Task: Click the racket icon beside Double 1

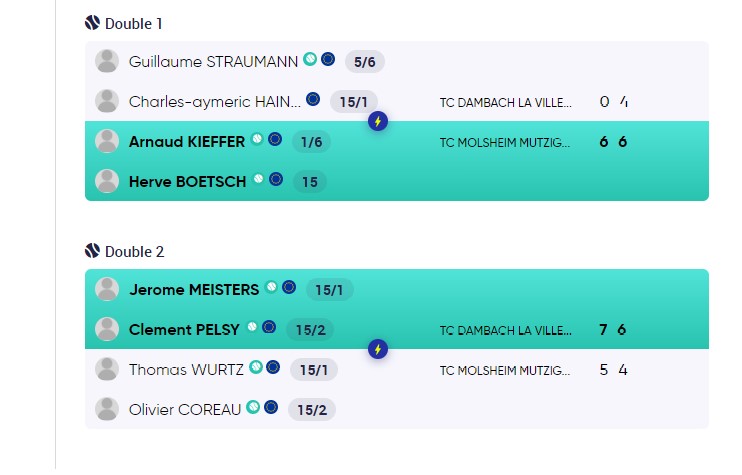Action: click(92, 23)
